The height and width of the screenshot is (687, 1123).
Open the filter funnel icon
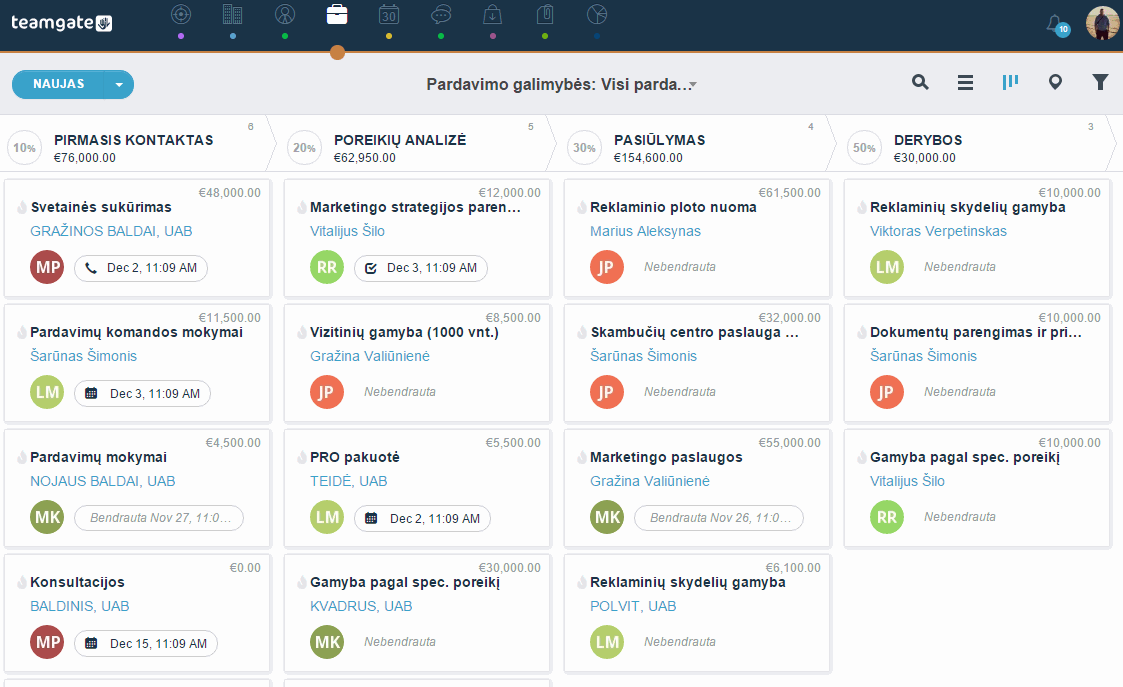(x=1100, y=82)
